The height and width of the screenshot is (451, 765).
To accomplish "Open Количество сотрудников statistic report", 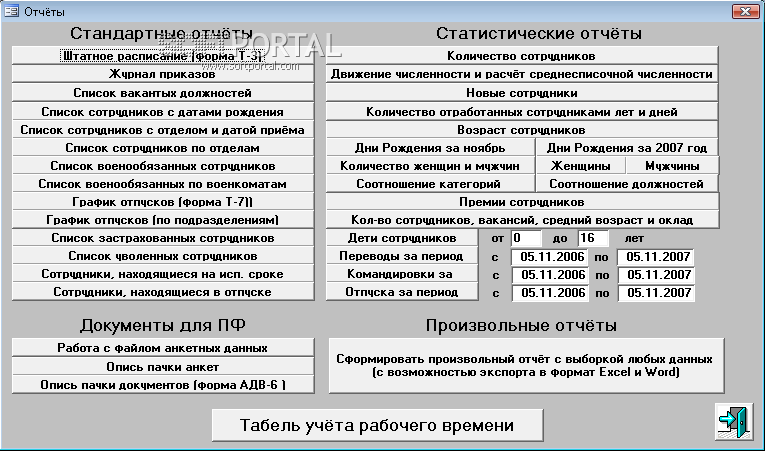I will 522,56.
